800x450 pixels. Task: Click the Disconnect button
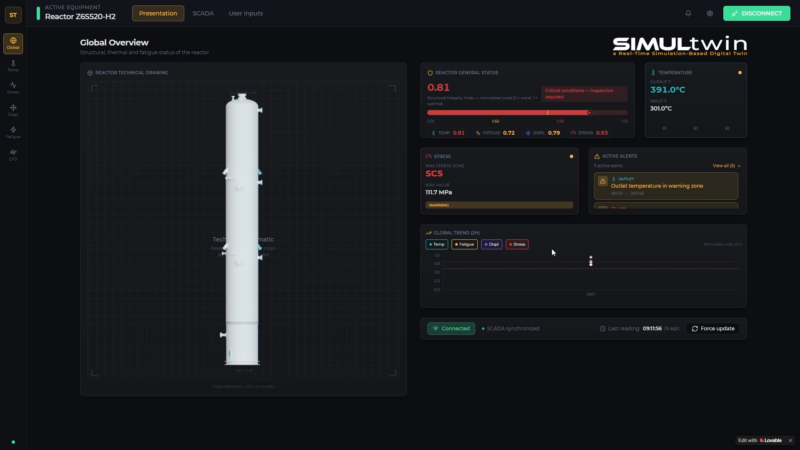[x=757, y=13]
